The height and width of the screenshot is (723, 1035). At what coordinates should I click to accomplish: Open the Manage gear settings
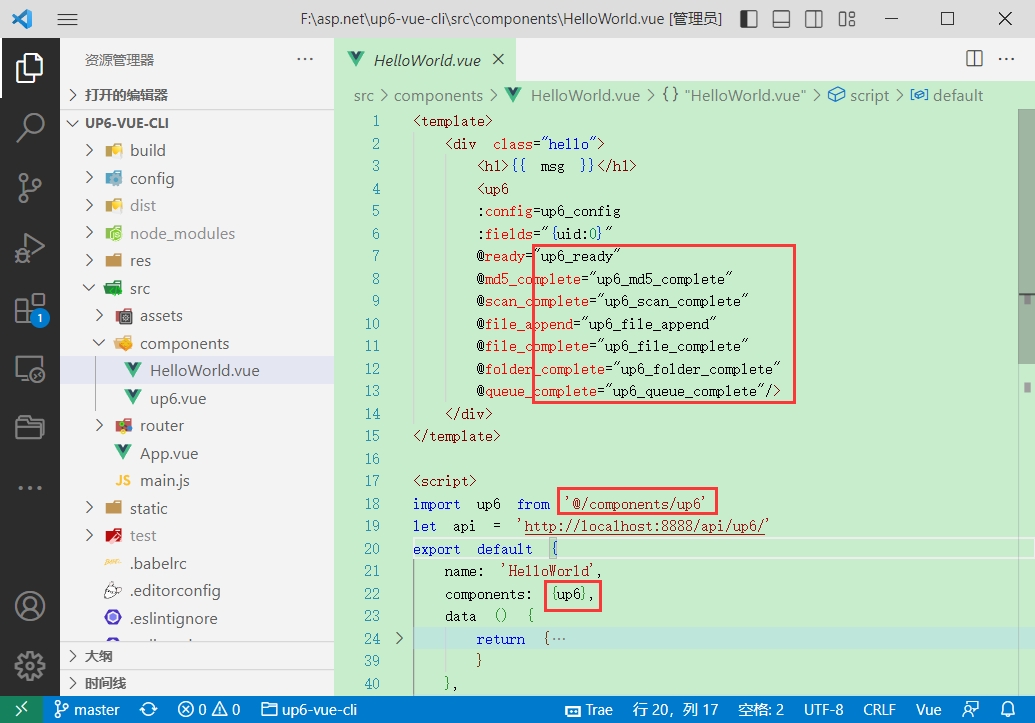(30, 664)
